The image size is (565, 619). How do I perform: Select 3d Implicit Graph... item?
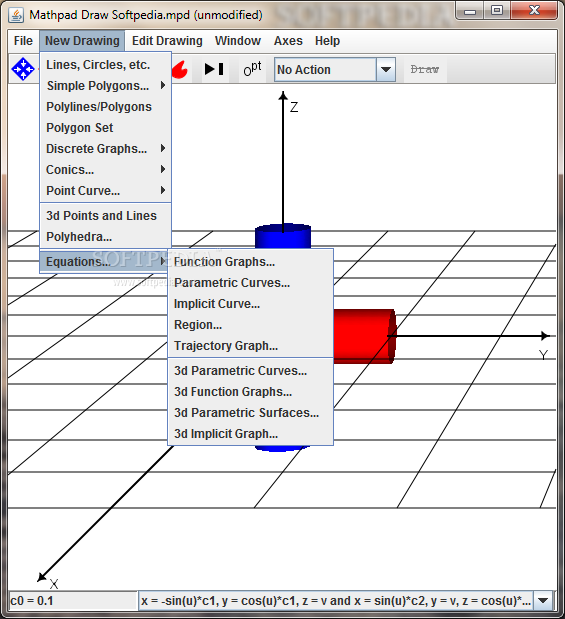point(251,433)
